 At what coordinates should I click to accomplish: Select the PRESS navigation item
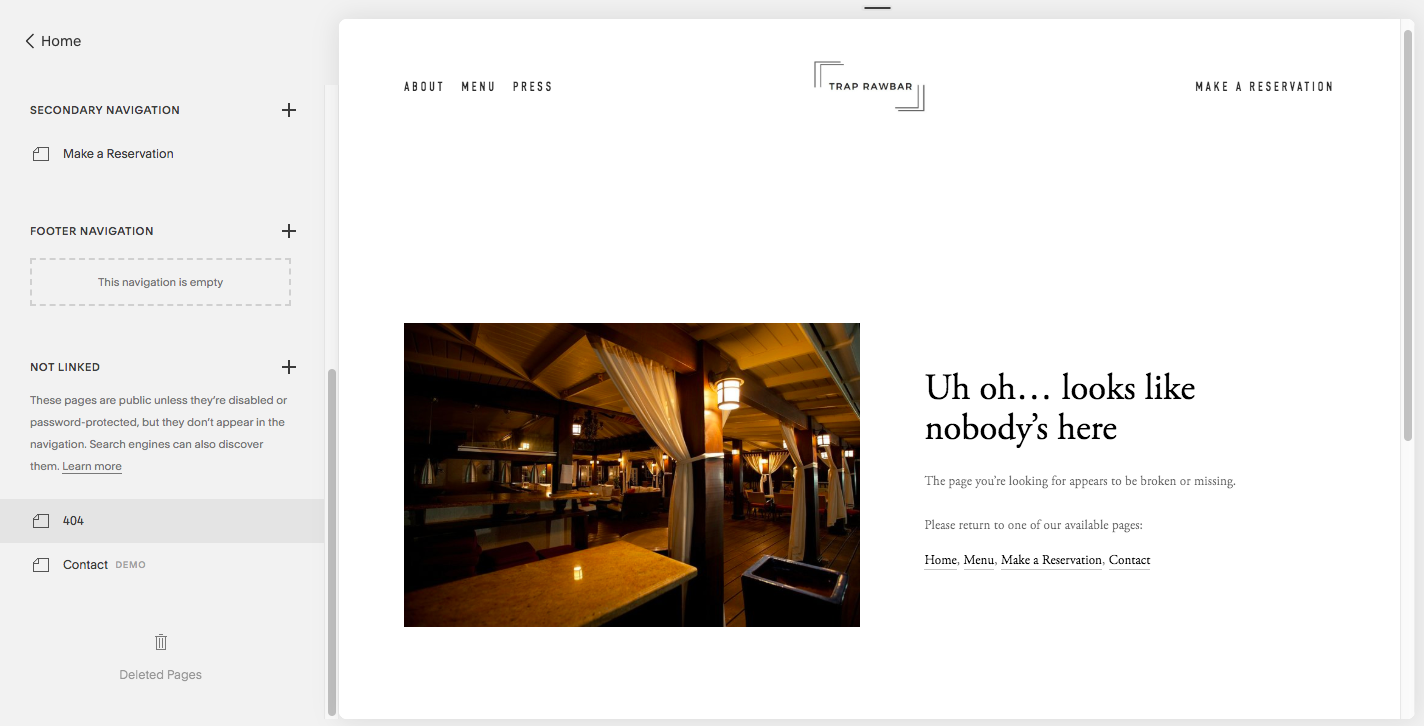(532, 86)
